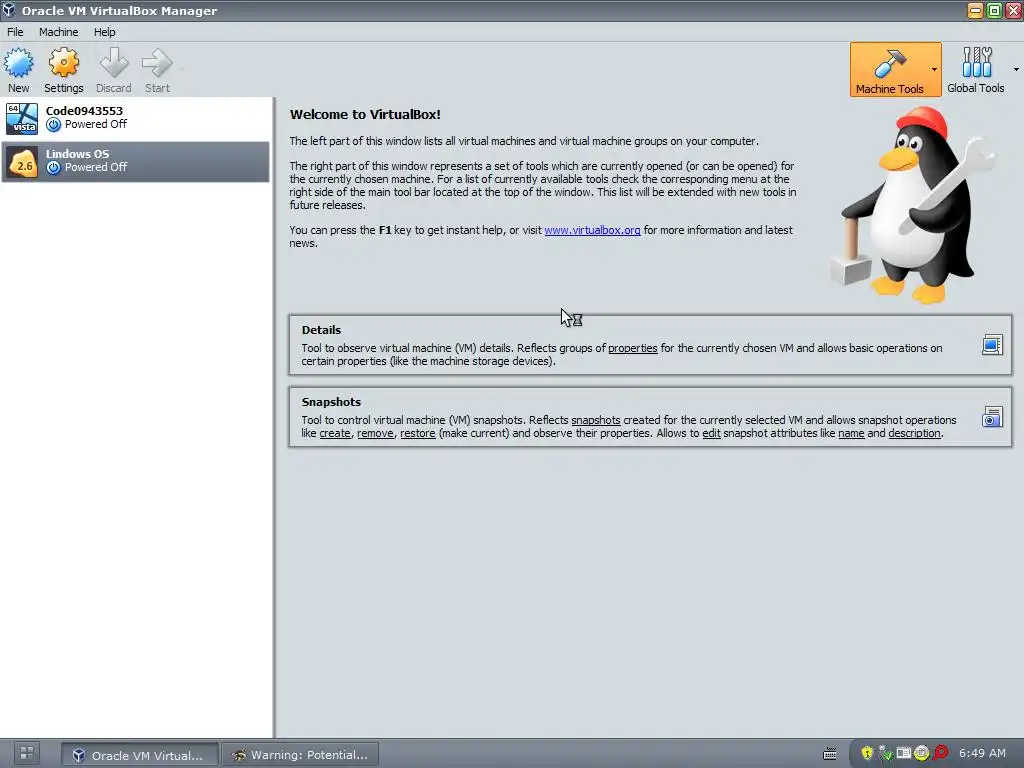Click the red magnifier tray icon
Screen dimensions: 1024x768
point(940,753)
